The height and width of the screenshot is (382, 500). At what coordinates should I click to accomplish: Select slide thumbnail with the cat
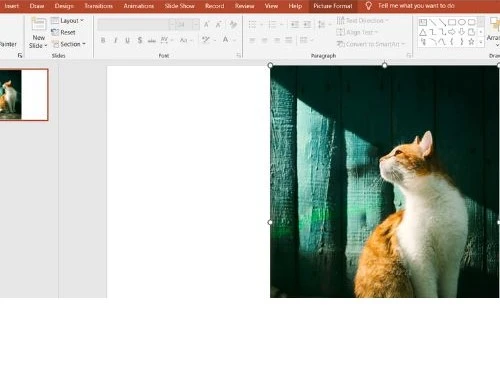tap(24, 95)
